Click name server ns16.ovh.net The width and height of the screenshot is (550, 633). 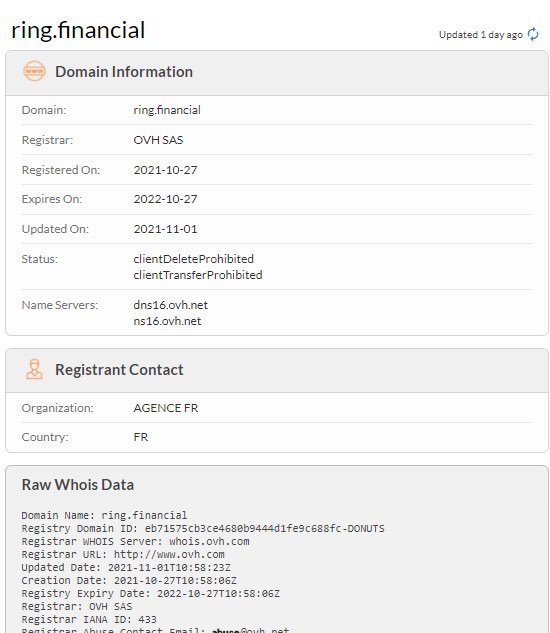[167, 321]
